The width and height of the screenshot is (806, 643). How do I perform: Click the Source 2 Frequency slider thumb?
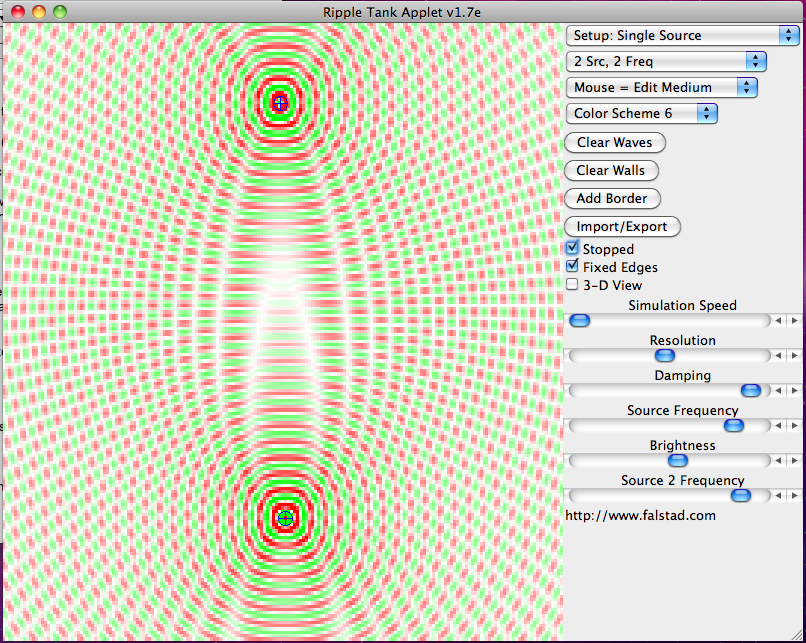tap(741, 495)
